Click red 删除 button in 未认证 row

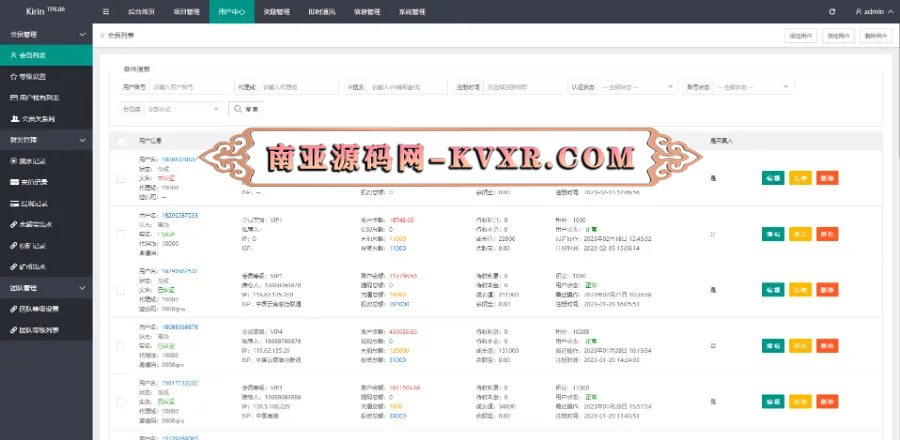coord(827,178)
